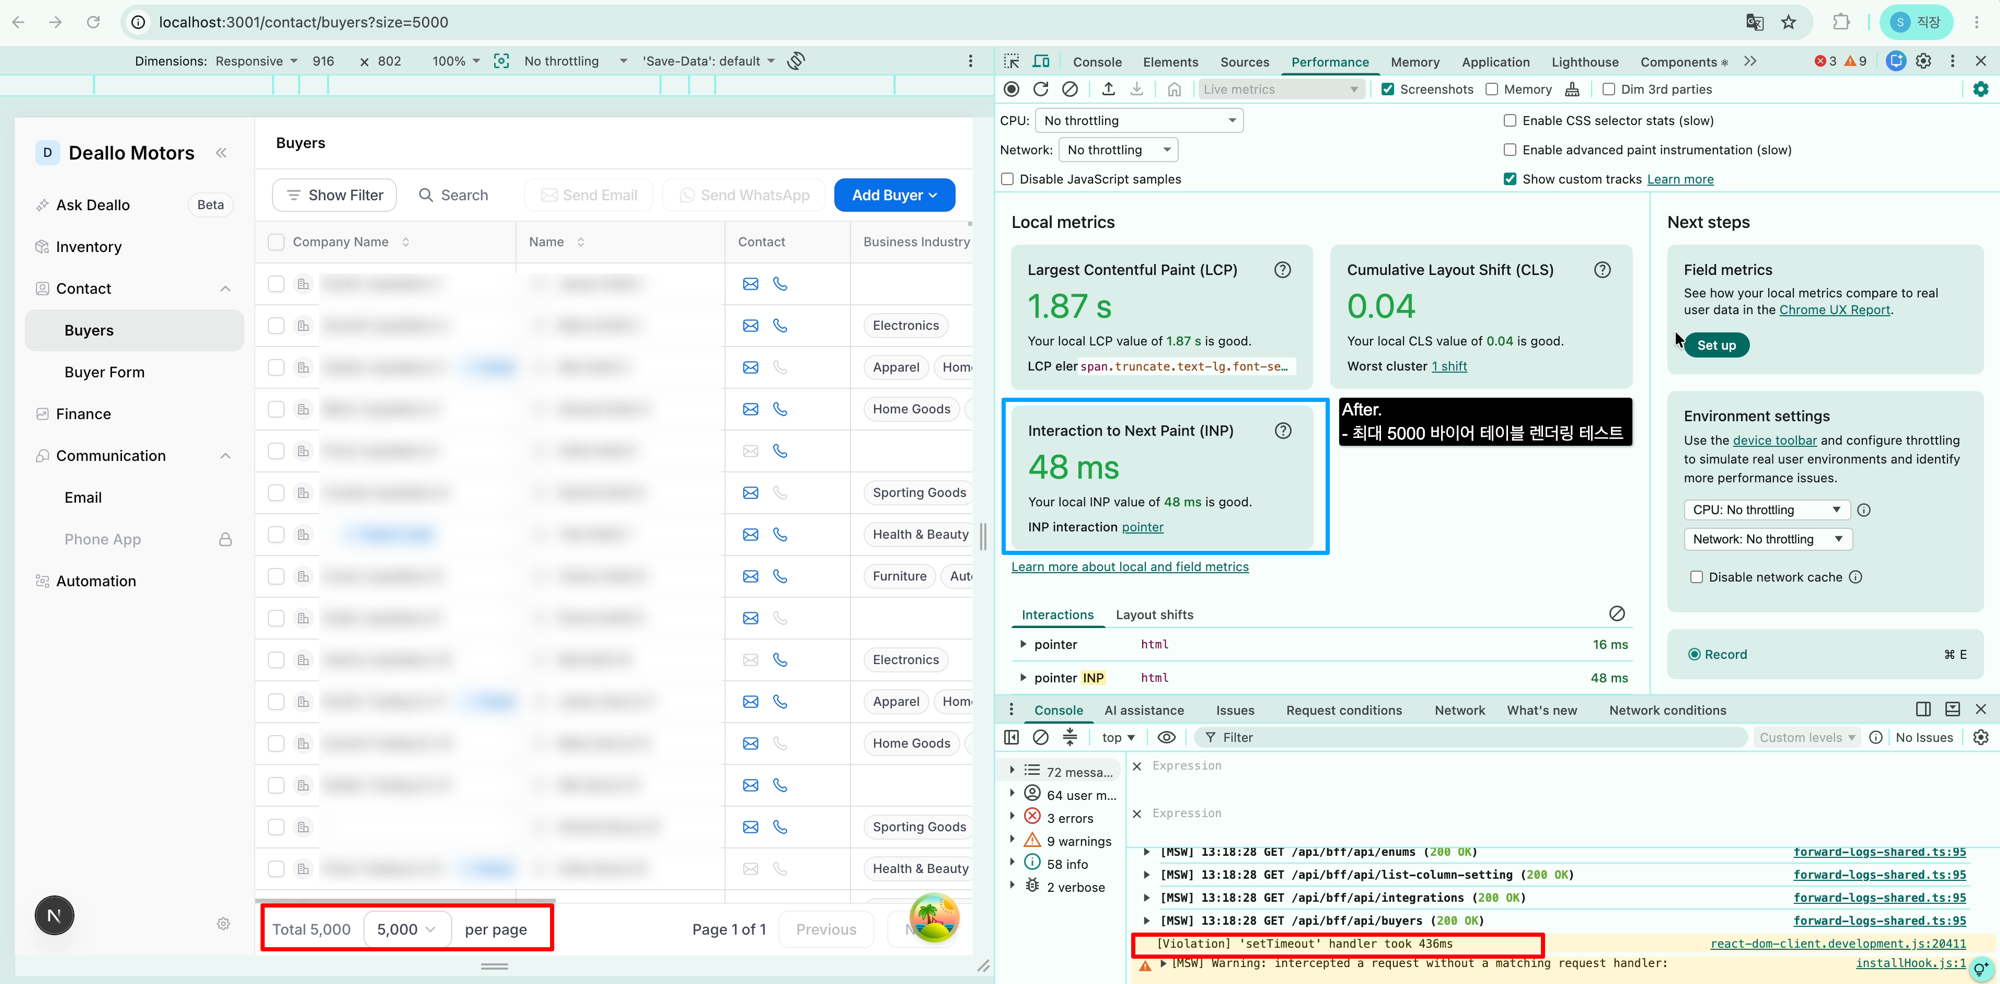This screenshot has height=984, width=2000.
Task: Click the Add Buyer button
Action: coord(894,195)
